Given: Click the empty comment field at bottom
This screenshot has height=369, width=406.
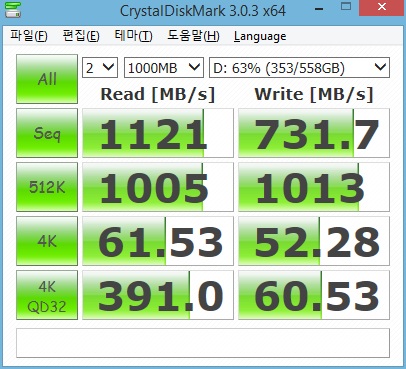Looking at the screenshot, I should [x=203, y=343].
